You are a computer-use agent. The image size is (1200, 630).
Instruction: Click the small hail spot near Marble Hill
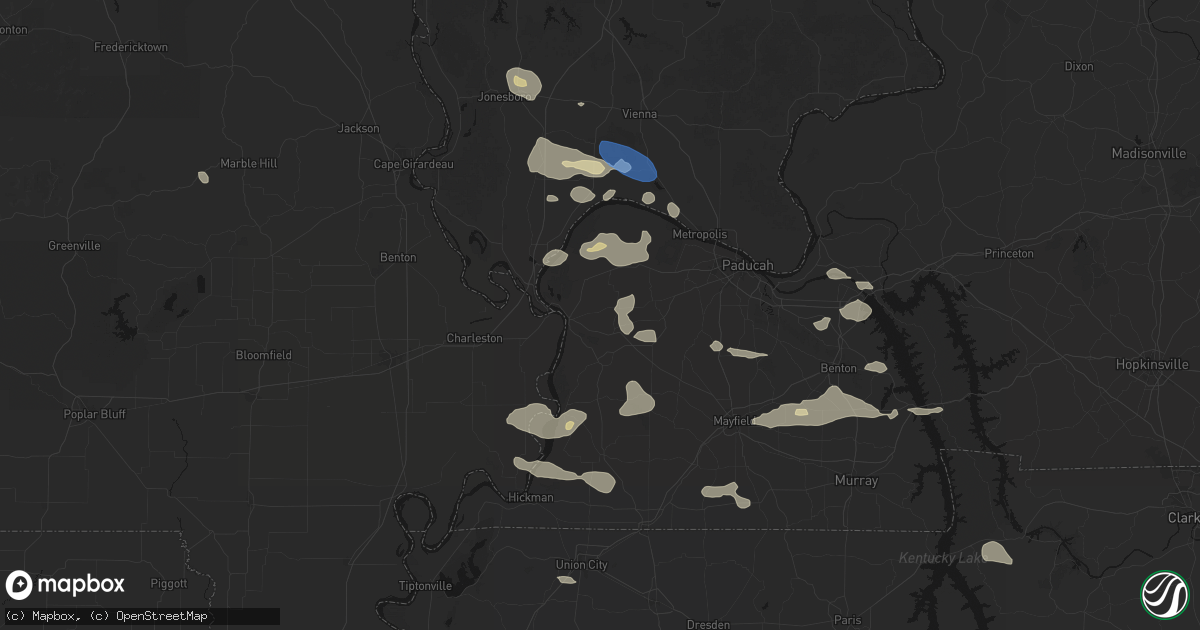pos(203,177)
